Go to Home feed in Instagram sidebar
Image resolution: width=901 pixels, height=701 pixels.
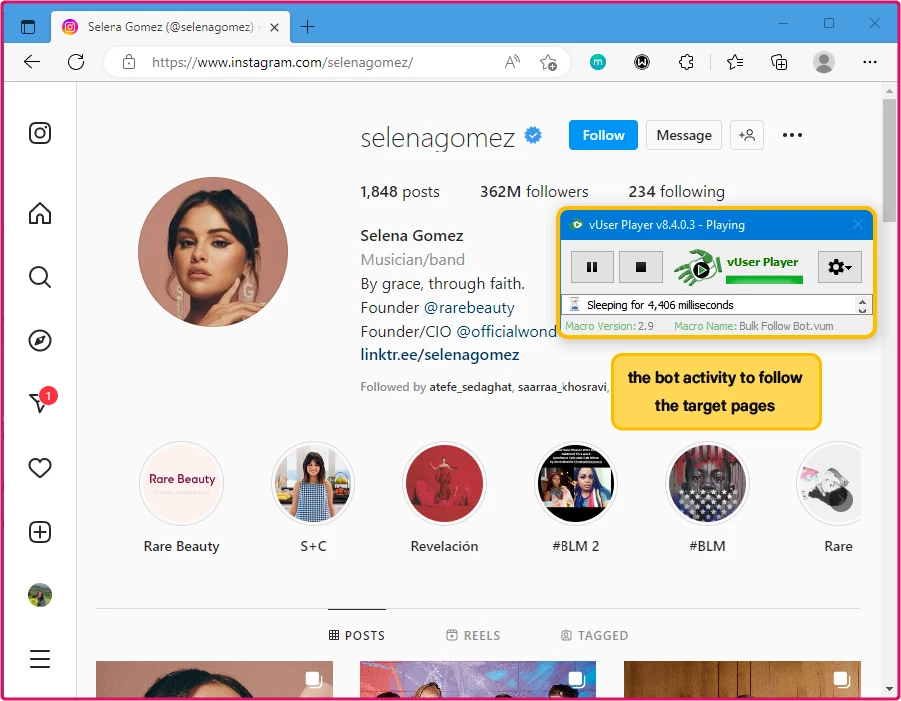40,213
